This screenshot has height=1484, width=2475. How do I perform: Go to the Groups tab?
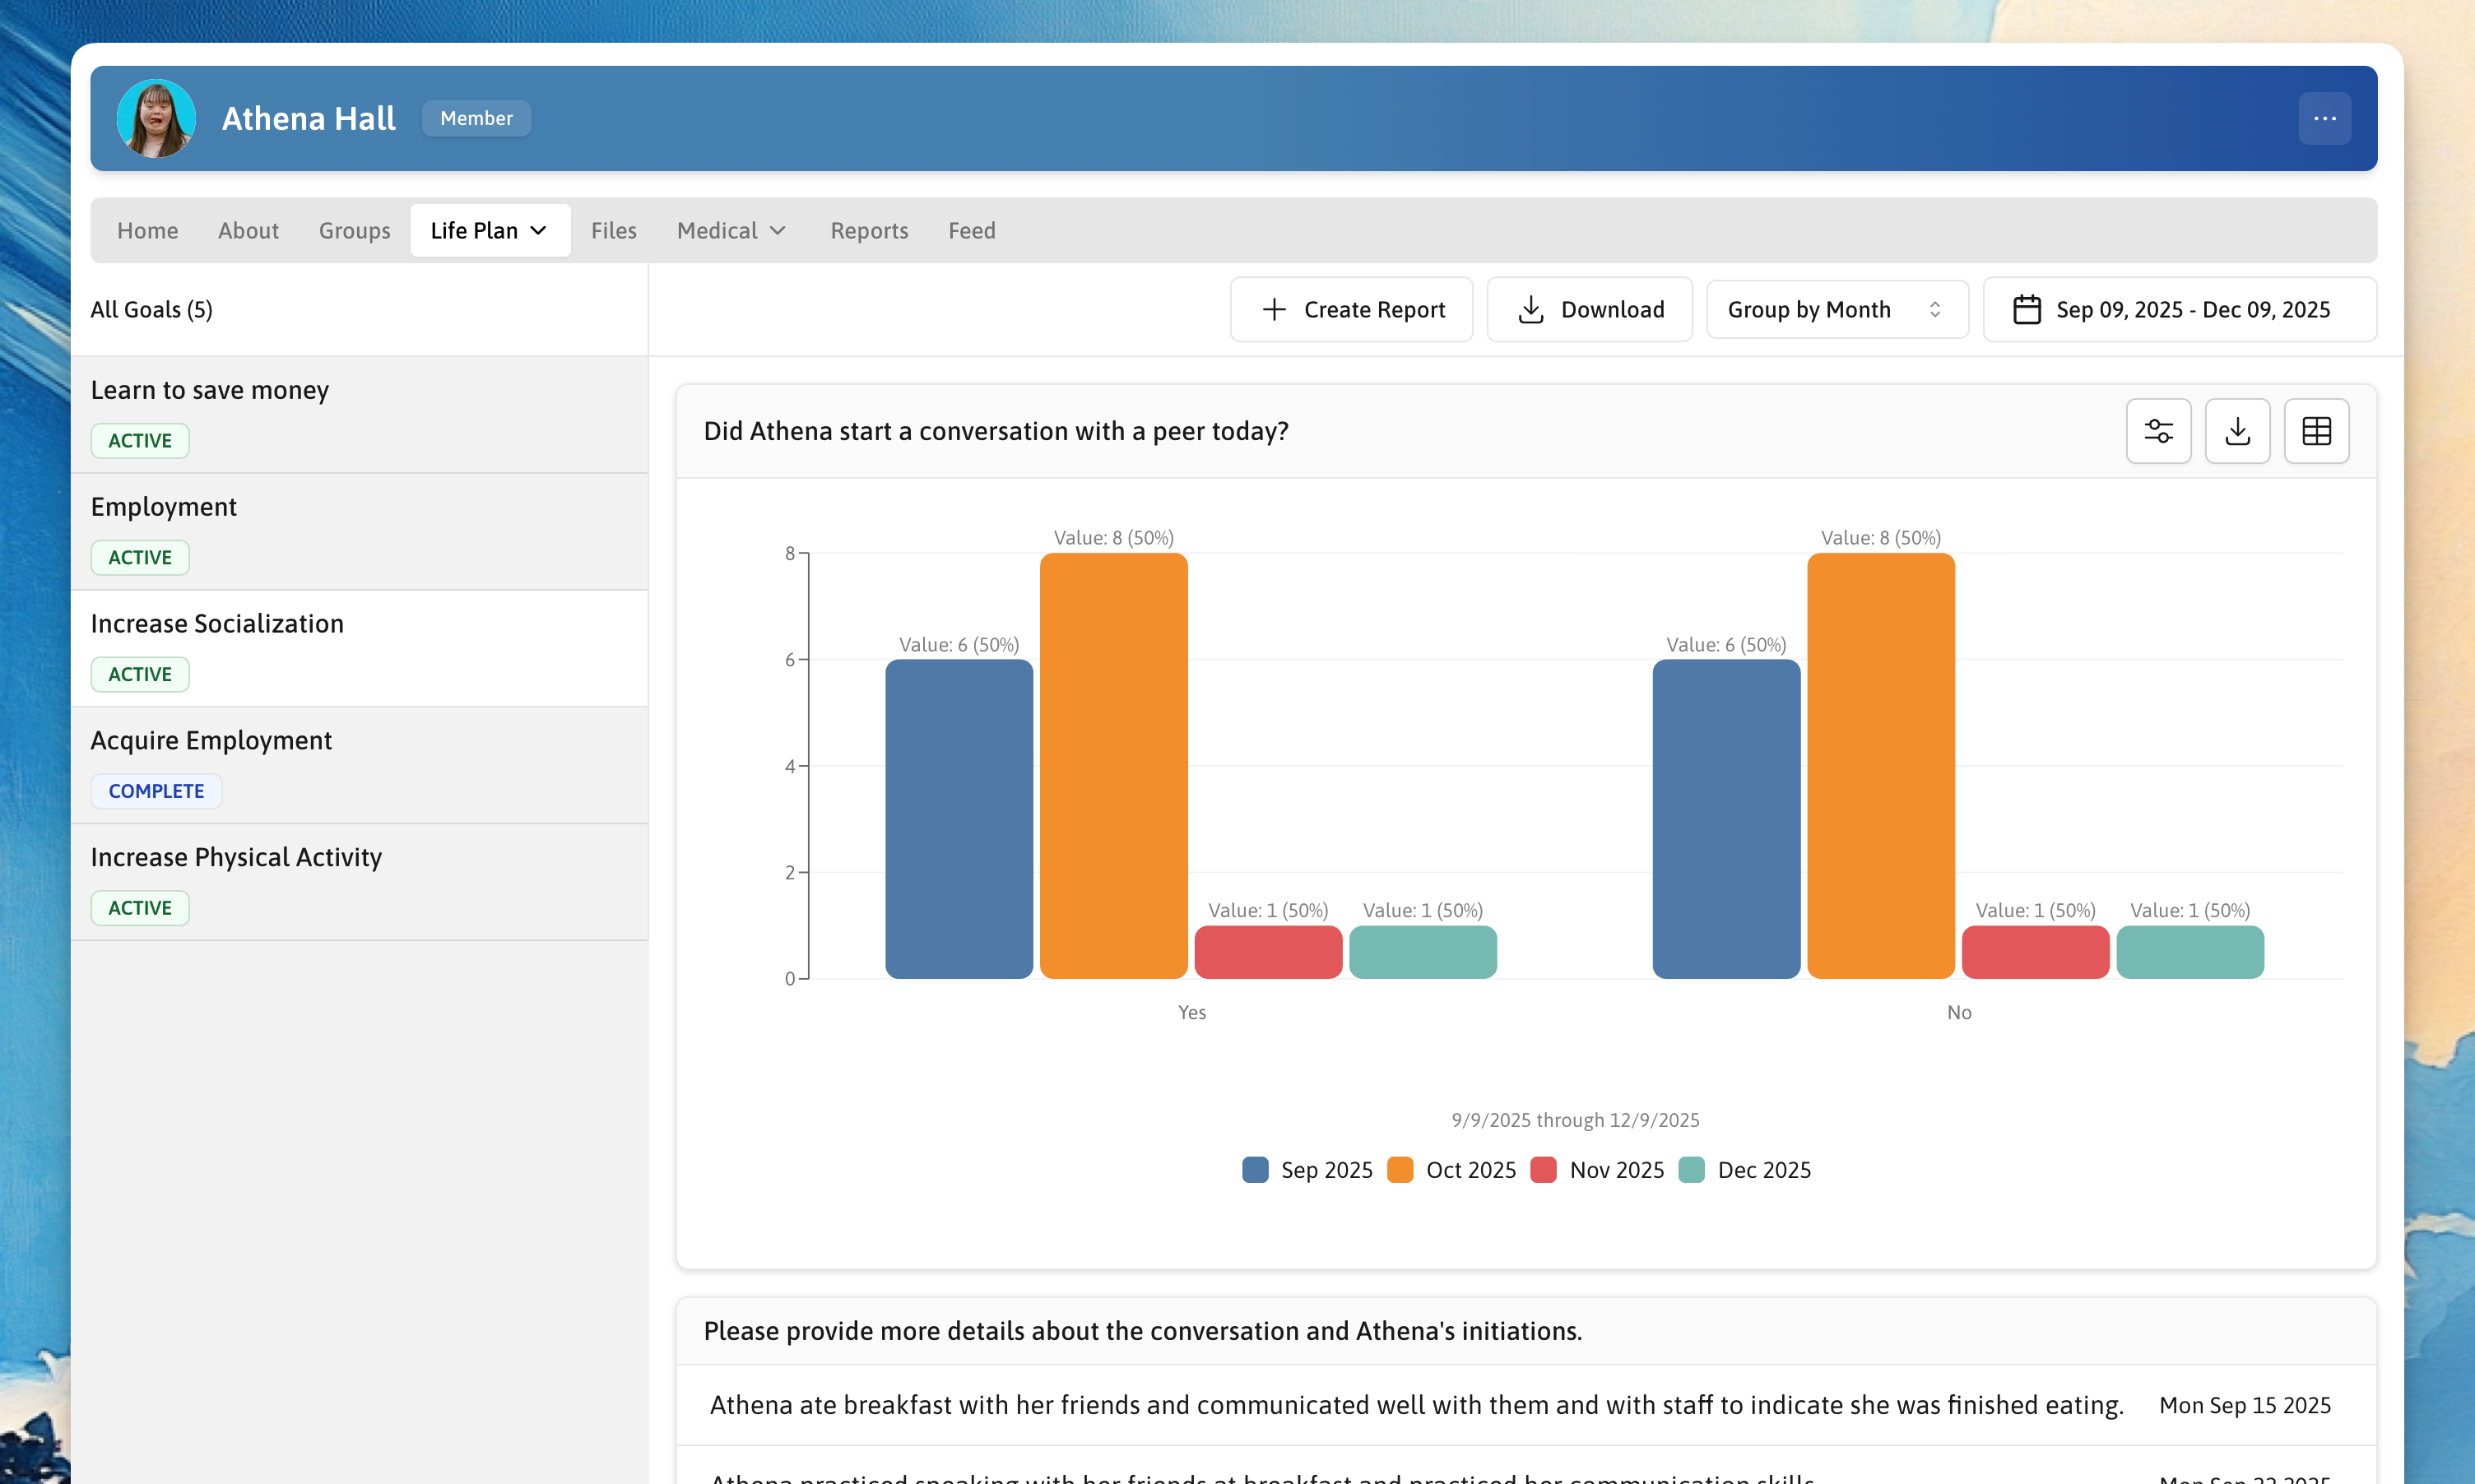click(354, 231)
